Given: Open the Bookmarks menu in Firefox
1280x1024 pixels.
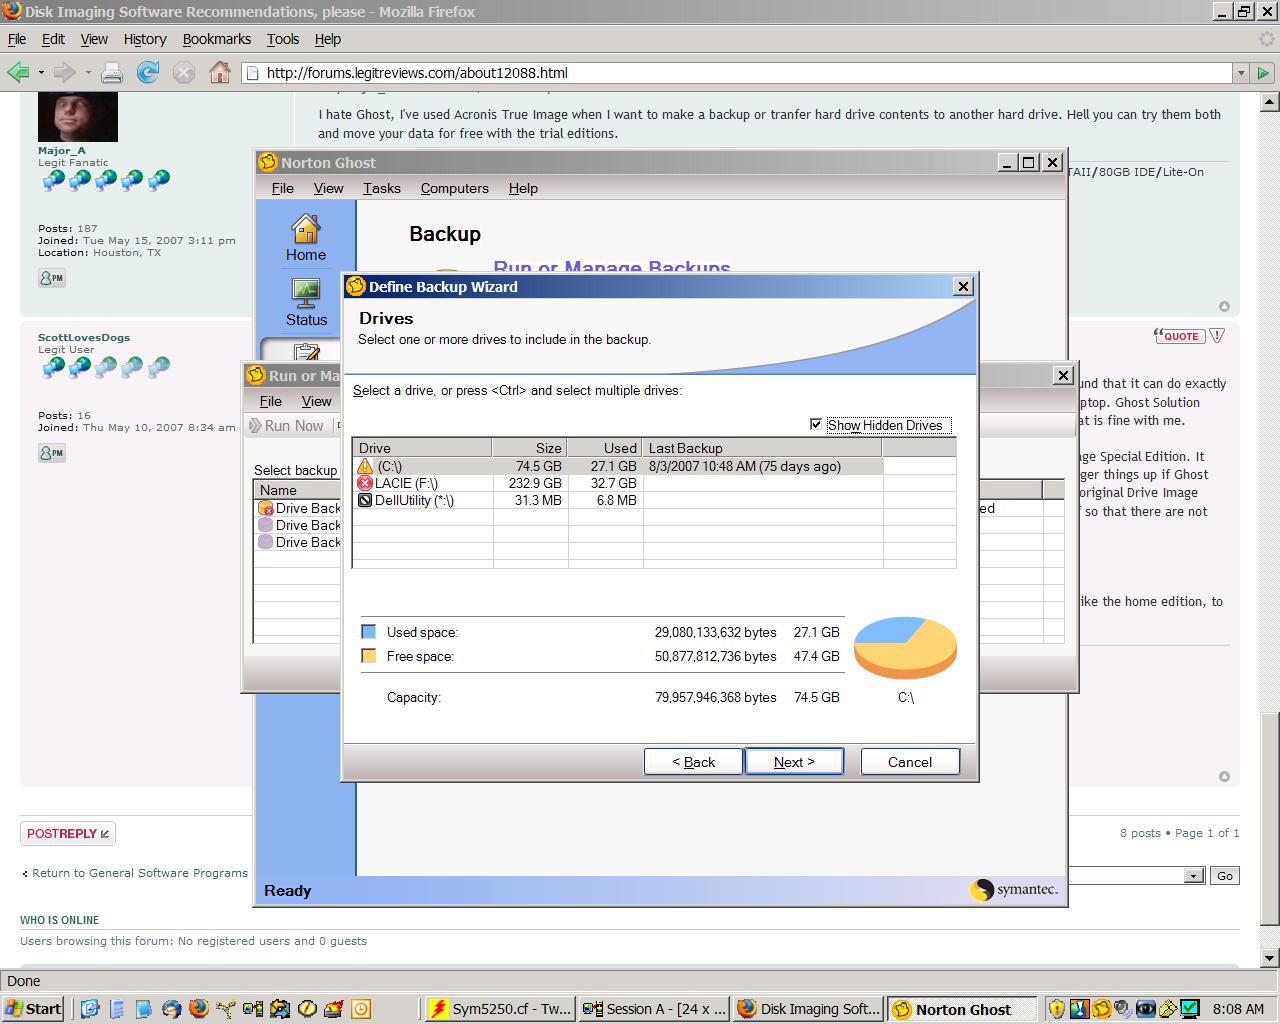Looking at the screenshot, I should (216, 39).
